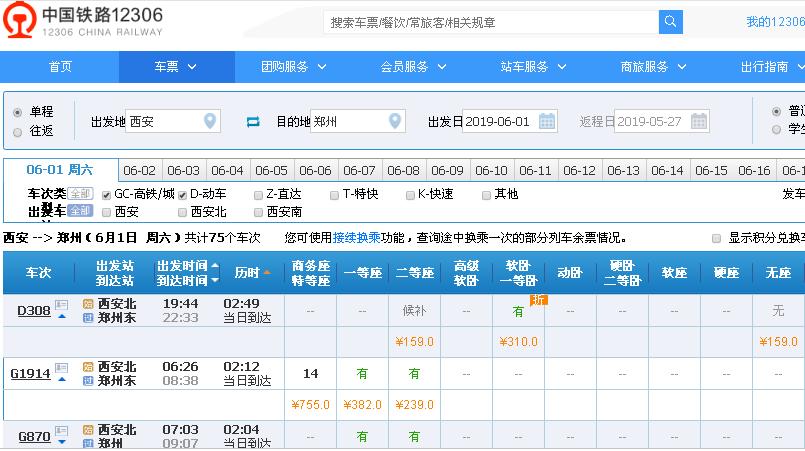This screenshot has width=805, height=451.
Task: Open 我的12306 account link
Action: point(775,22)
